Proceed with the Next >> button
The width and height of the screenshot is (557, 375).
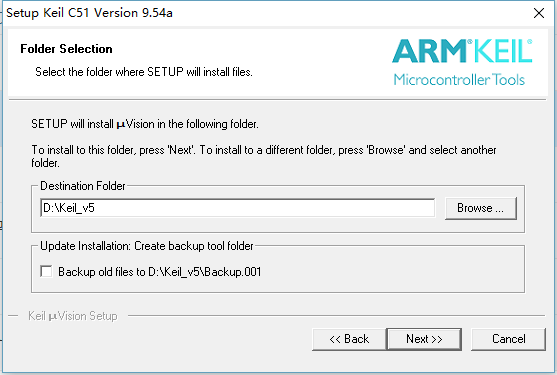(424, 339)
